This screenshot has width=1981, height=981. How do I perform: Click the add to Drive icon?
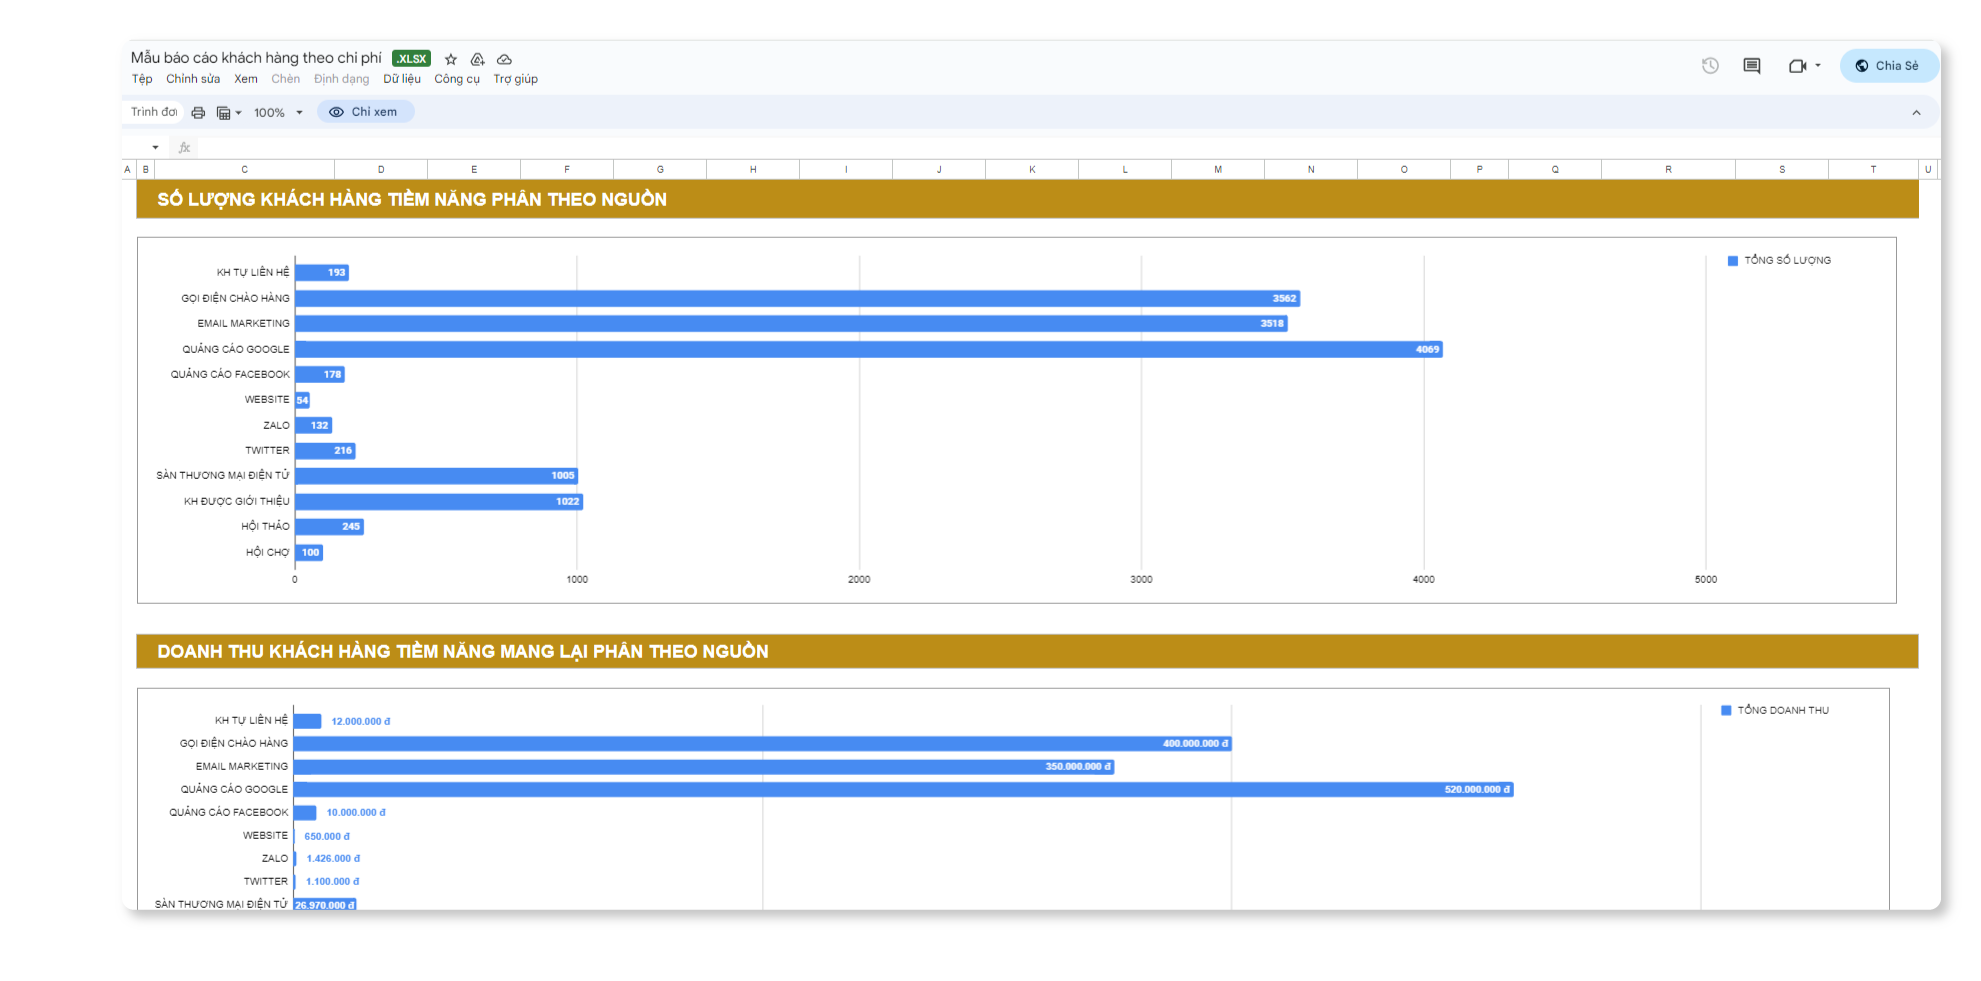coord(478,59)
